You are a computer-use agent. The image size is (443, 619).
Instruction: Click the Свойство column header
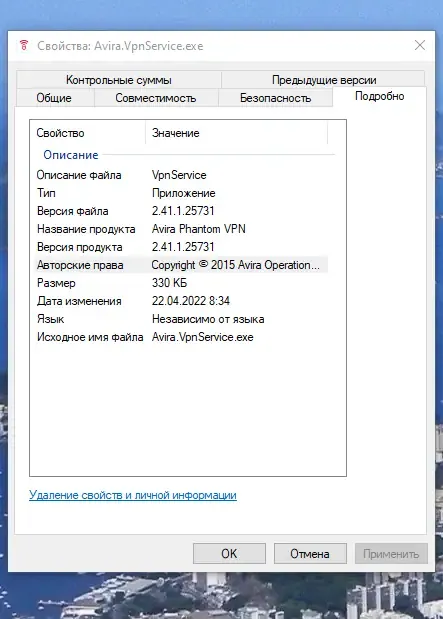tap(60, 133)
